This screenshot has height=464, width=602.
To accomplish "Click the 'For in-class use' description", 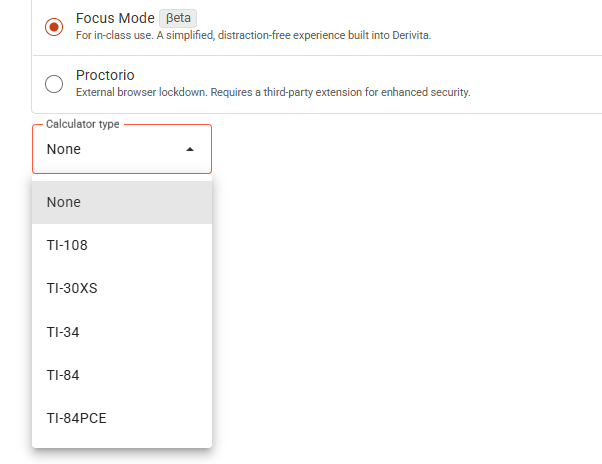I will [253, 35].
